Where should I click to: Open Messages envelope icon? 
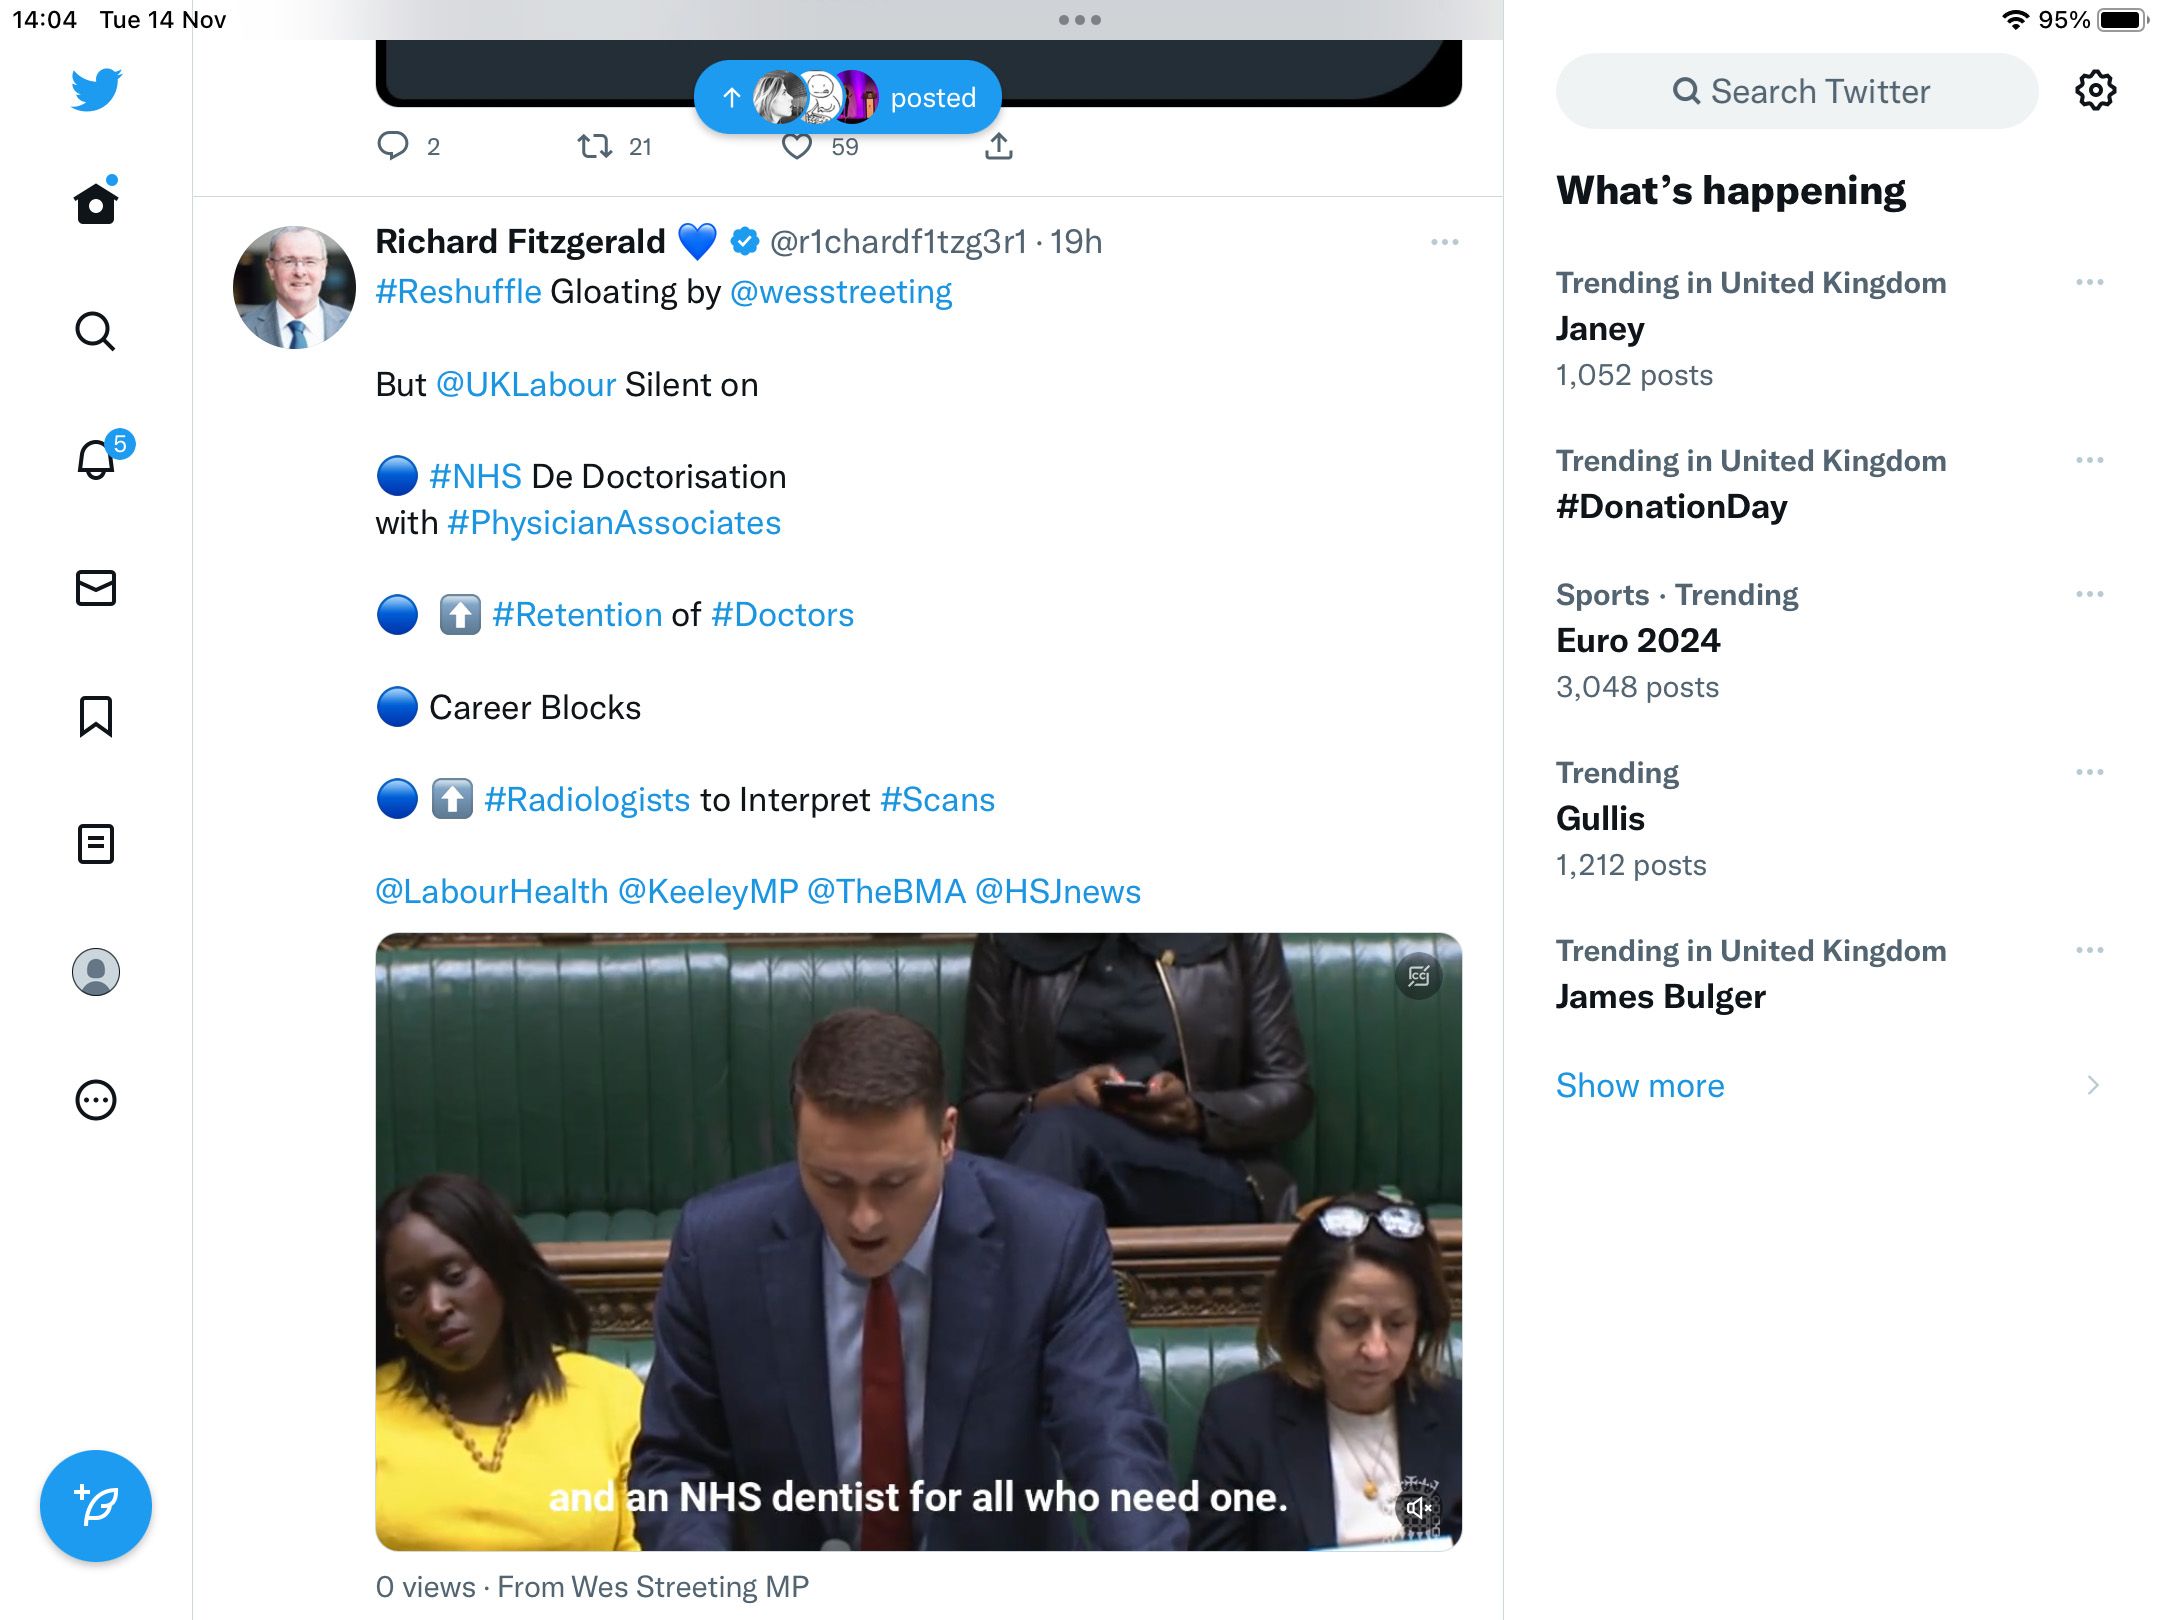click(x=96, y=588)
